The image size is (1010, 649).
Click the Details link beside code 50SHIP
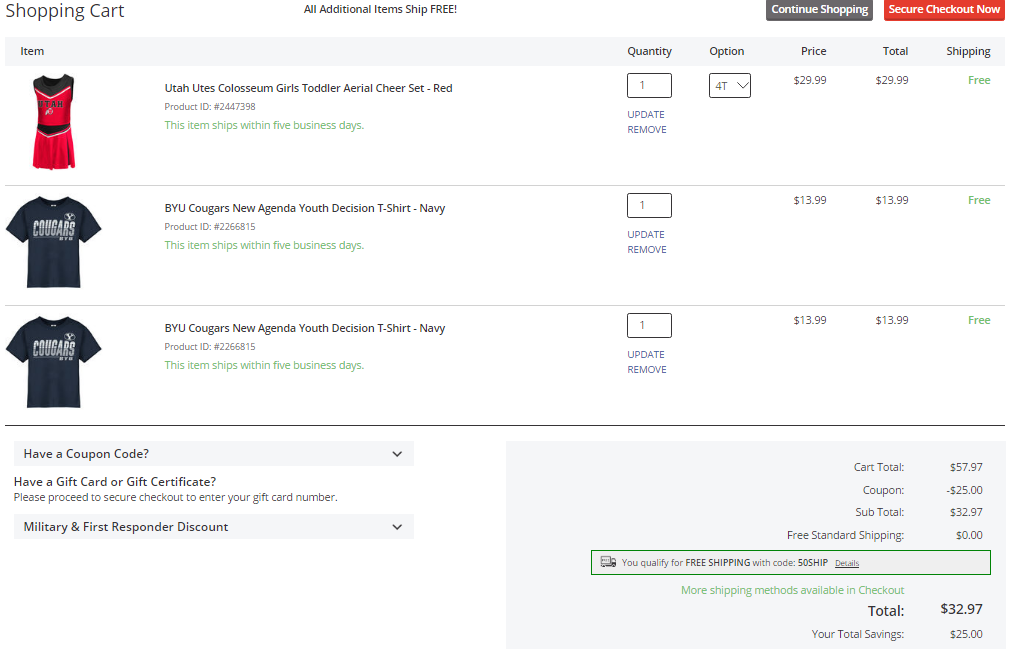click(847, 563)
